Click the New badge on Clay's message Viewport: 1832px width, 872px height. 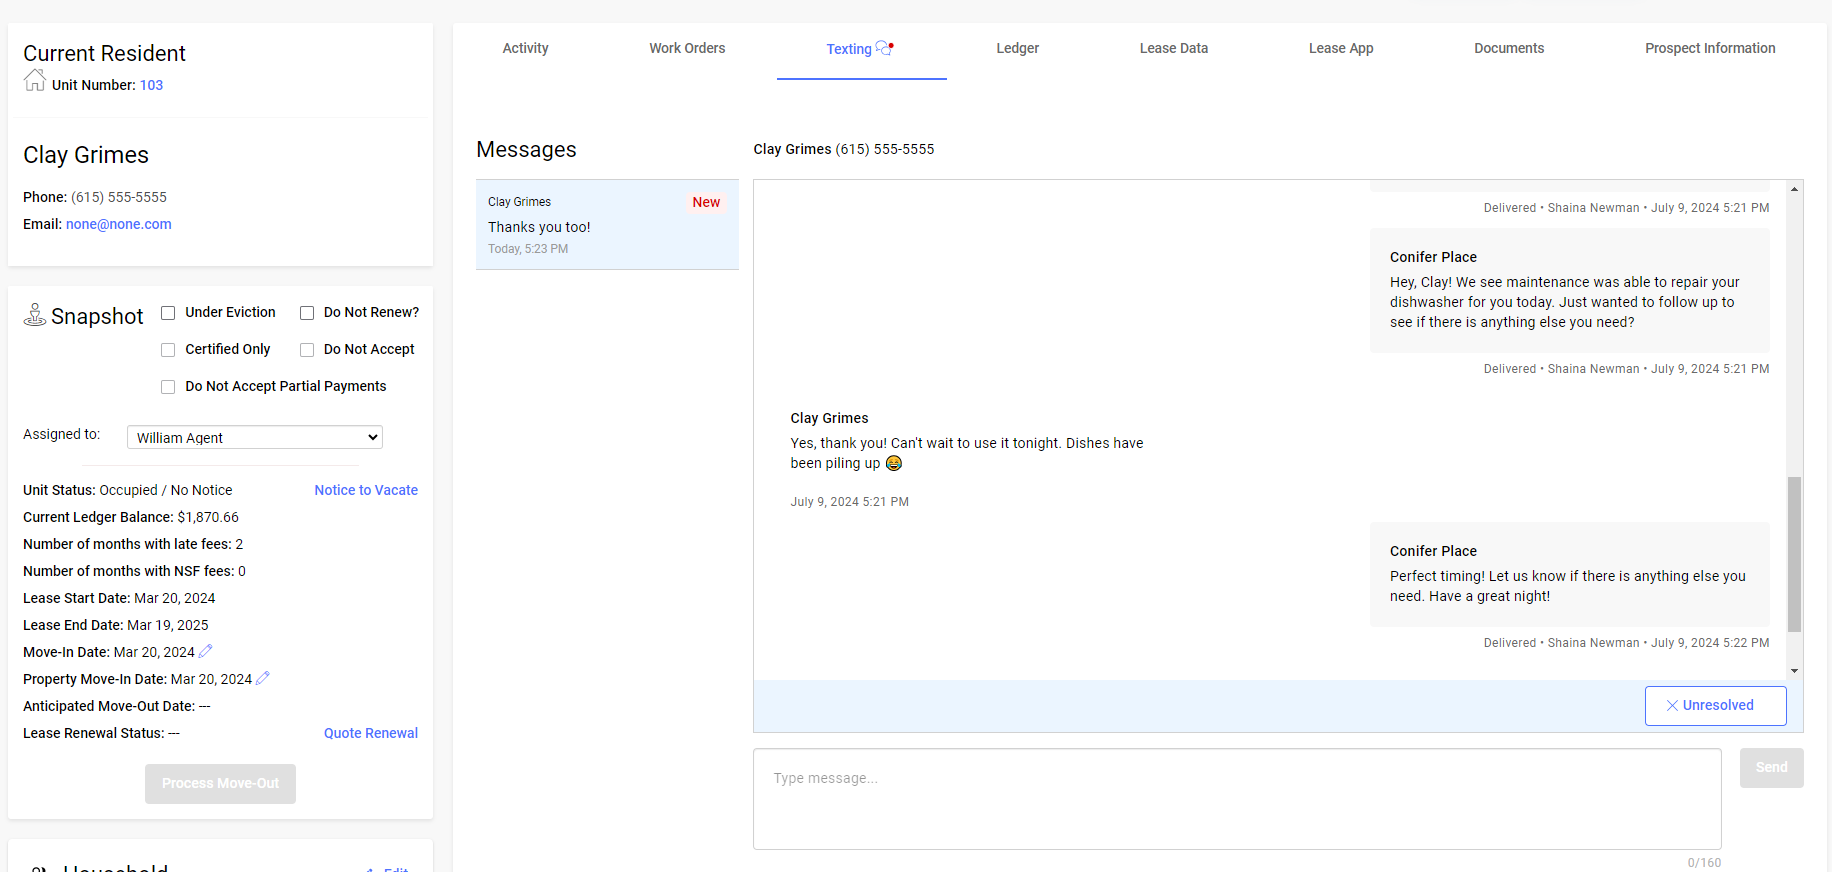(706, 202)
